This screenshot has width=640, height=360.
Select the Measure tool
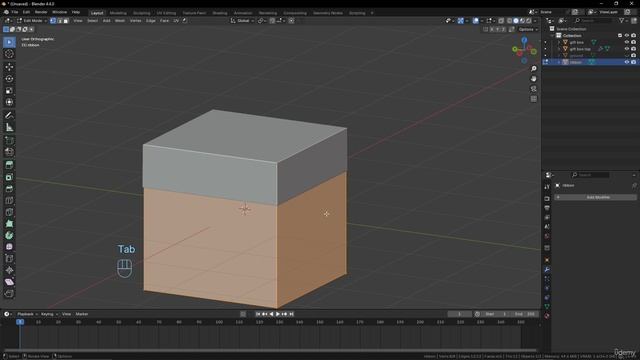(x=9, y=127)
